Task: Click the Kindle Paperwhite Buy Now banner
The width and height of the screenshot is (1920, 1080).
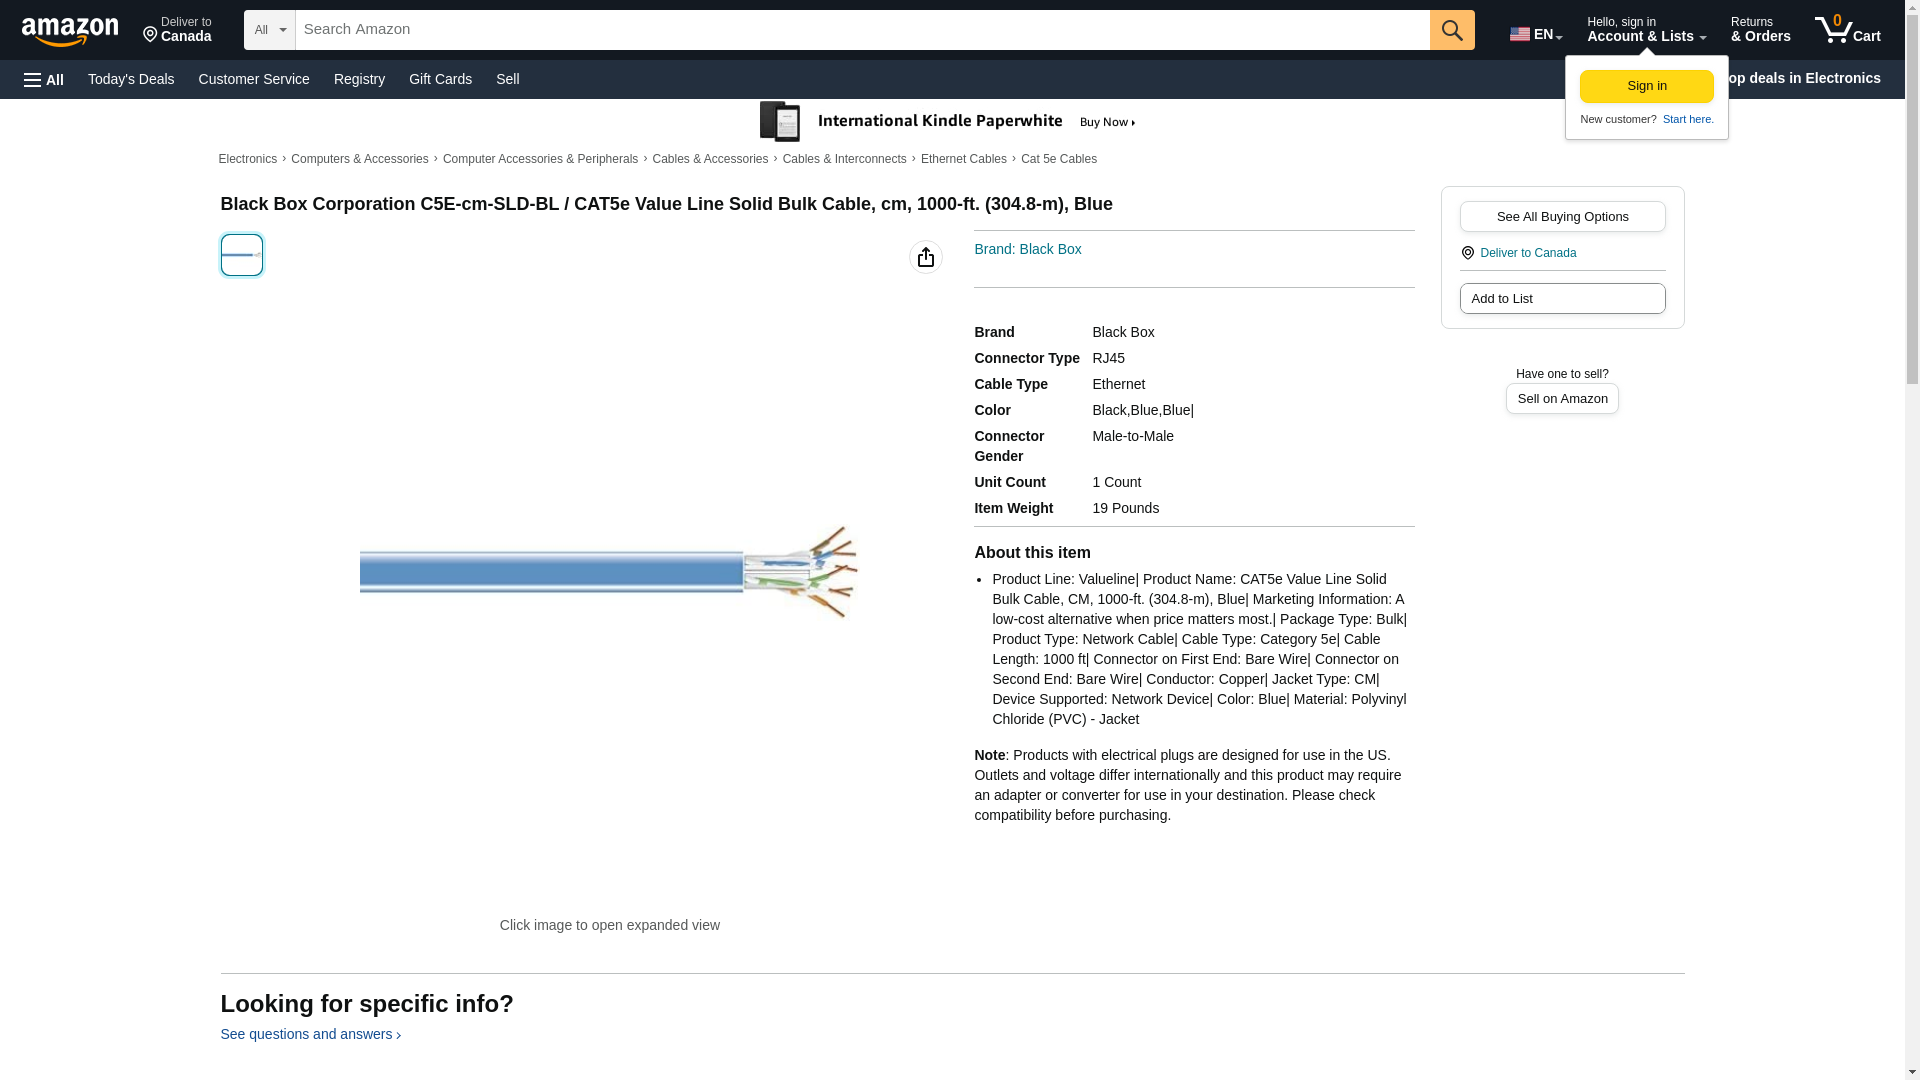Action: [x=947, y=122]
